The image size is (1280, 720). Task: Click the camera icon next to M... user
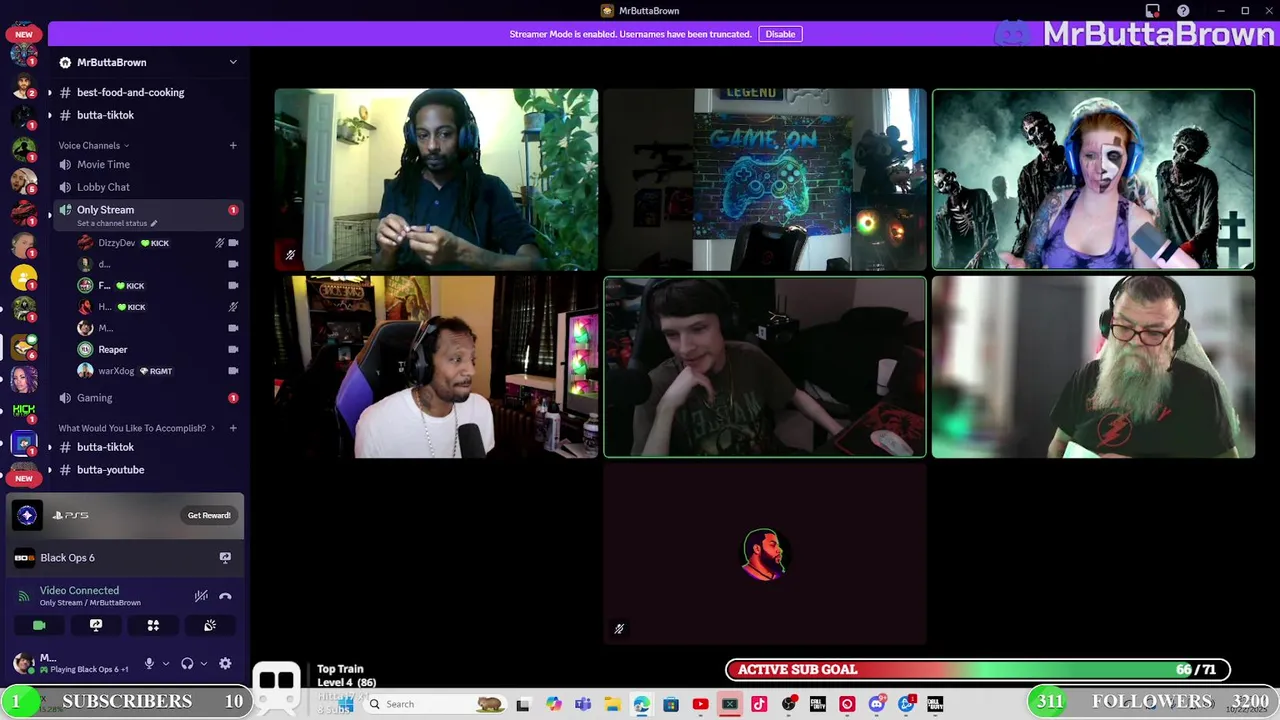point(233,328)
